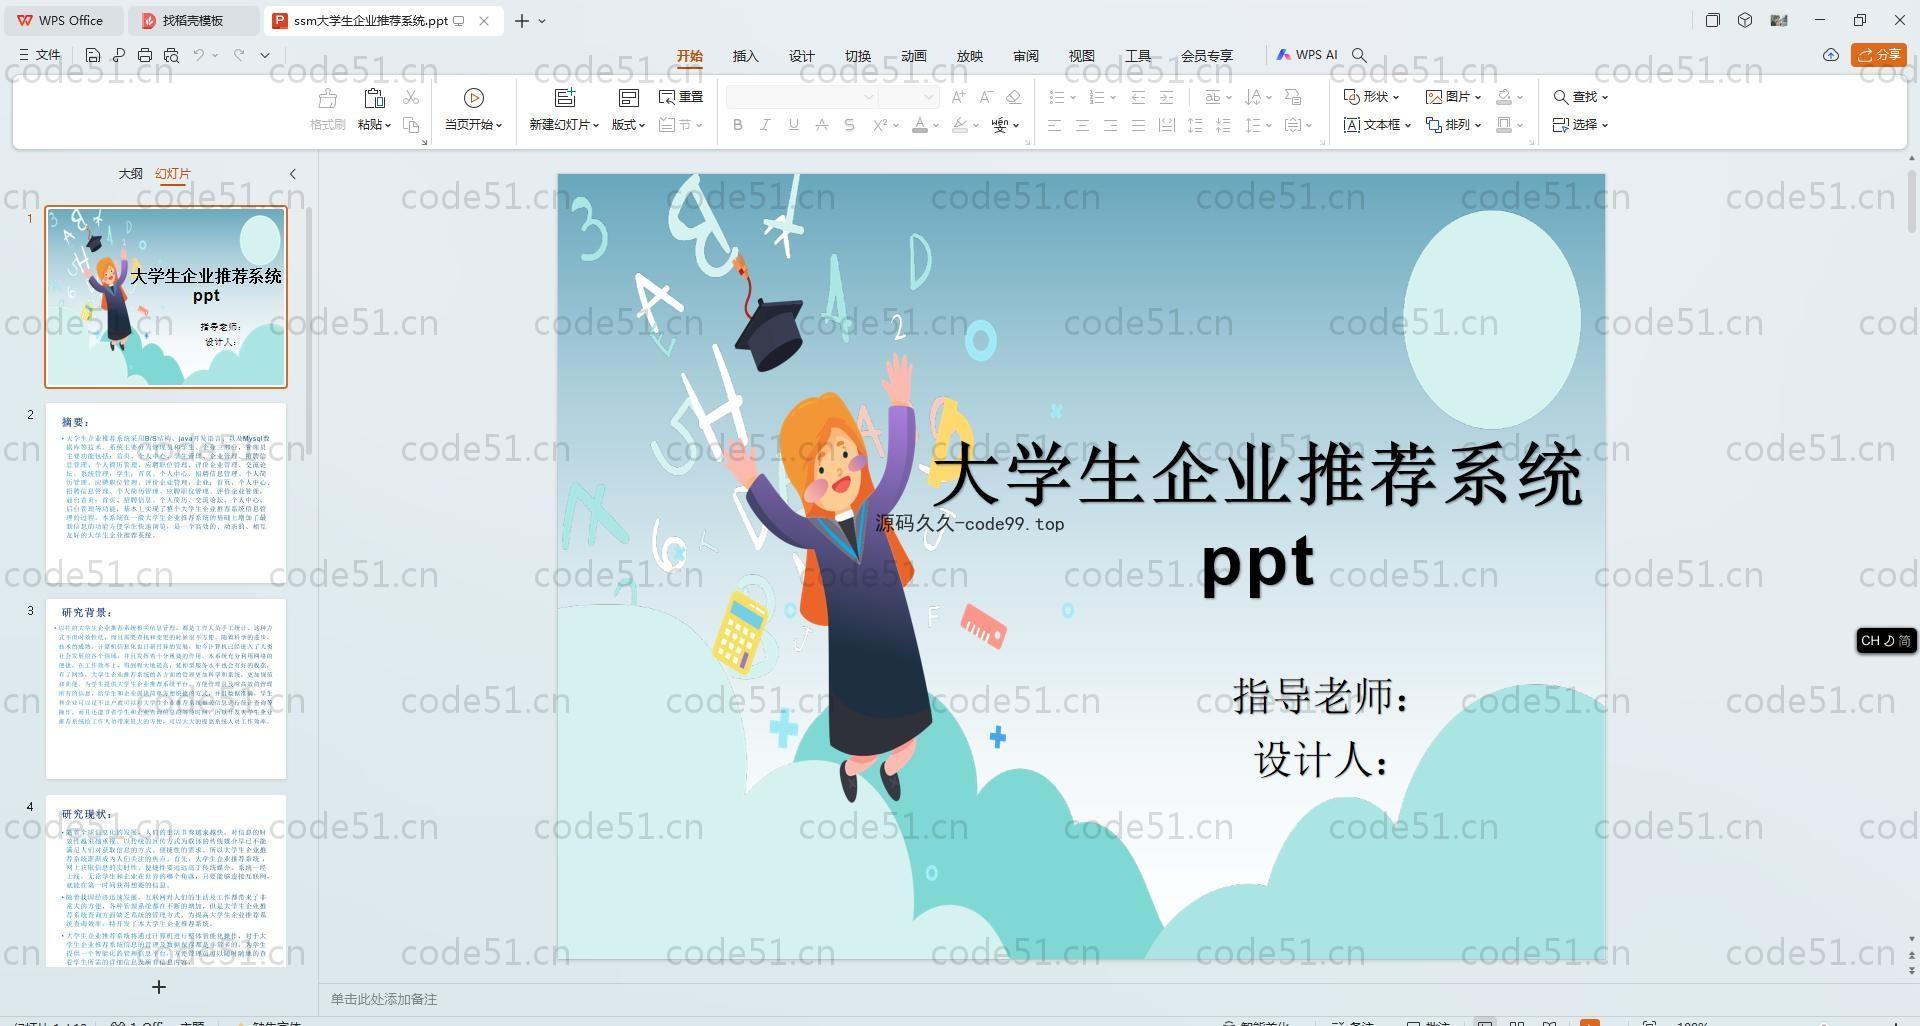Select slide 2 thumbnail 摘要
Screen dimensions: 1920x1026
pyautogui.click(x=166, y=493)
